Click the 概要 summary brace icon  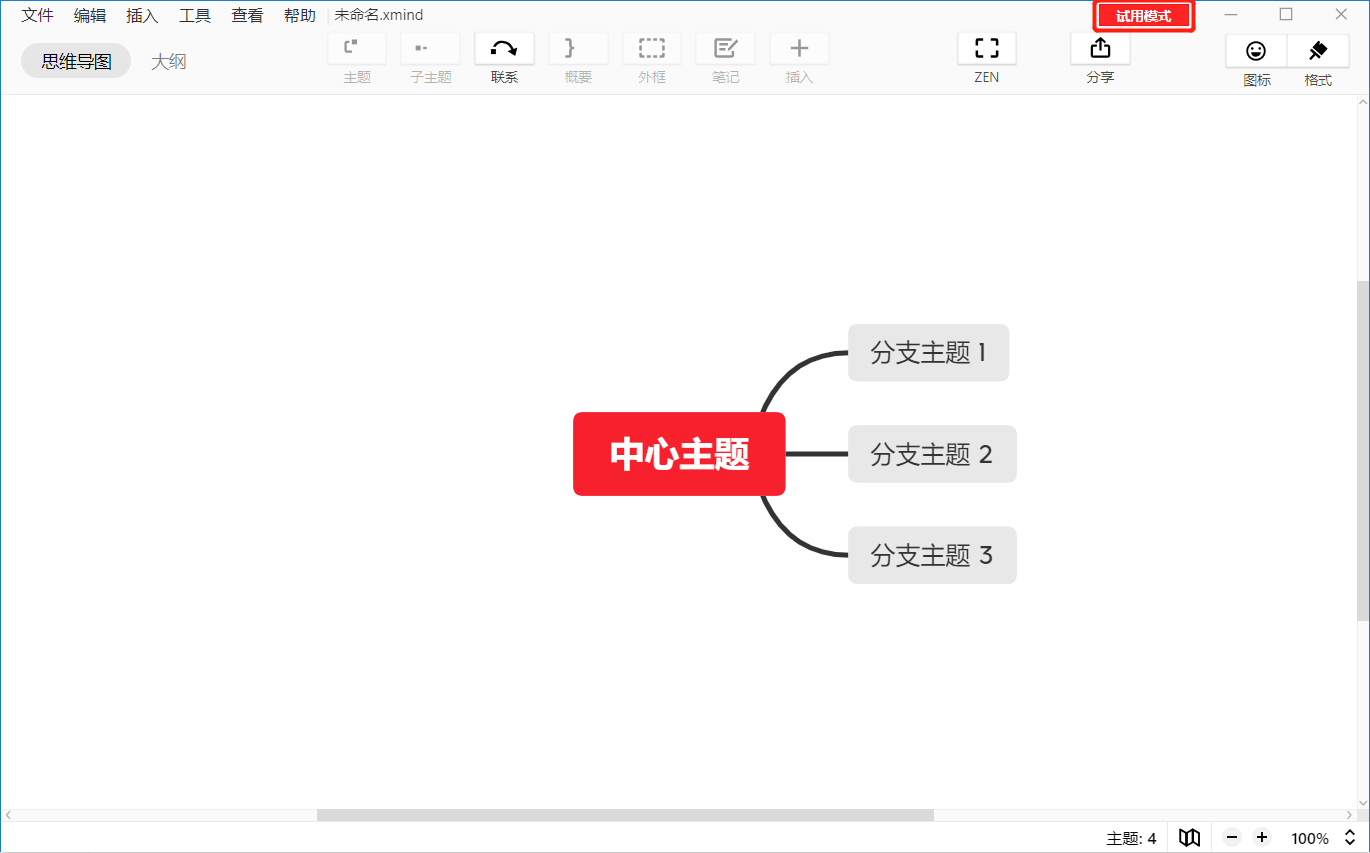[578, 48]
